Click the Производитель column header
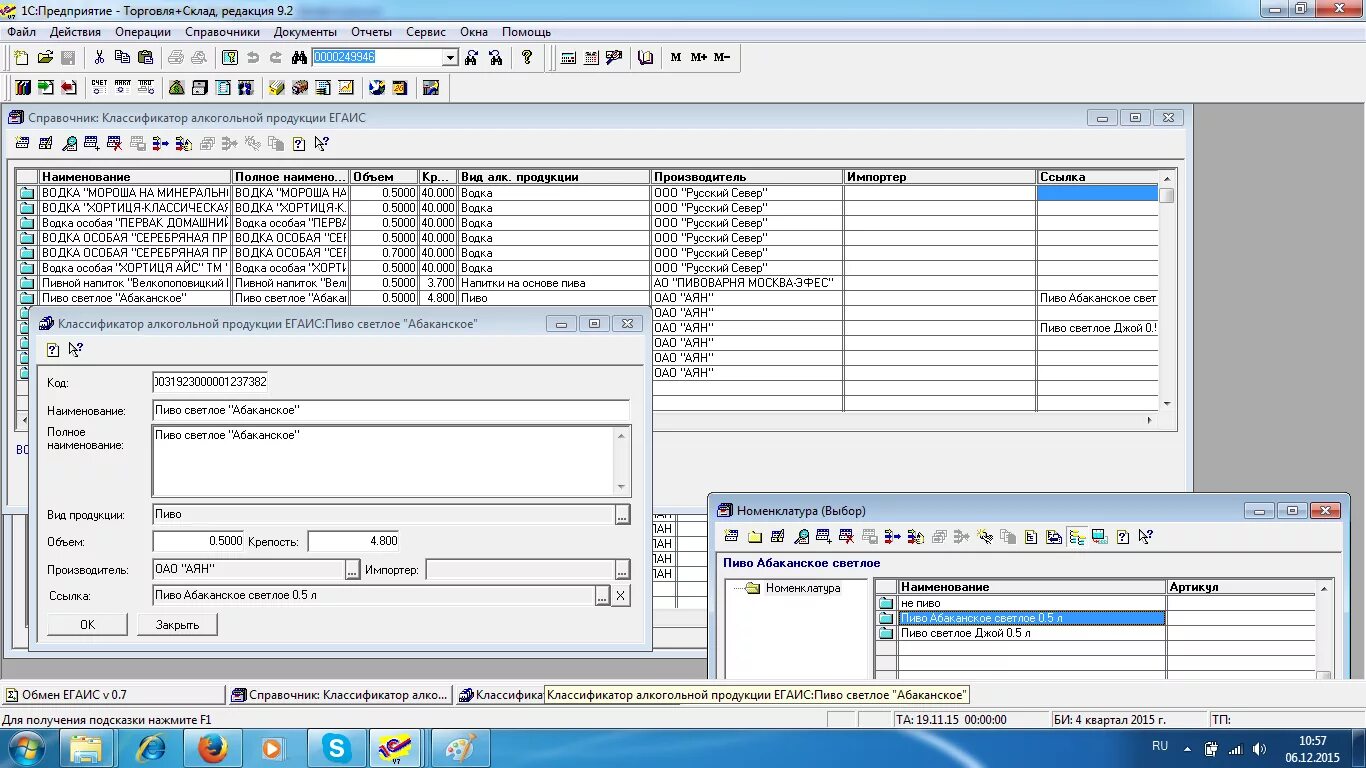Image resolution: width=1366 pixels, height=768 pixels. (x=748, y=177)
